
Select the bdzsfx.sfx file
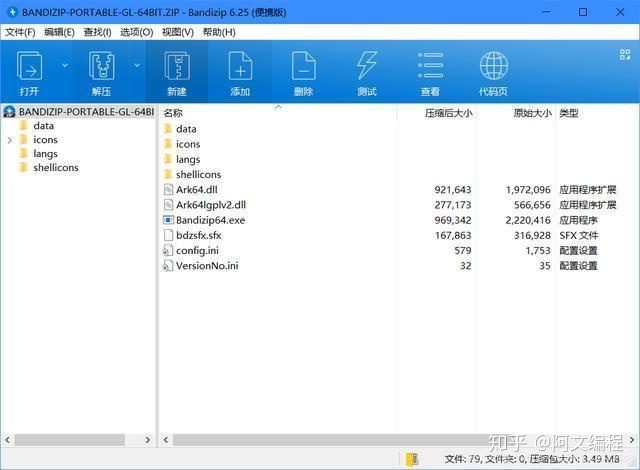pos(199,235)
